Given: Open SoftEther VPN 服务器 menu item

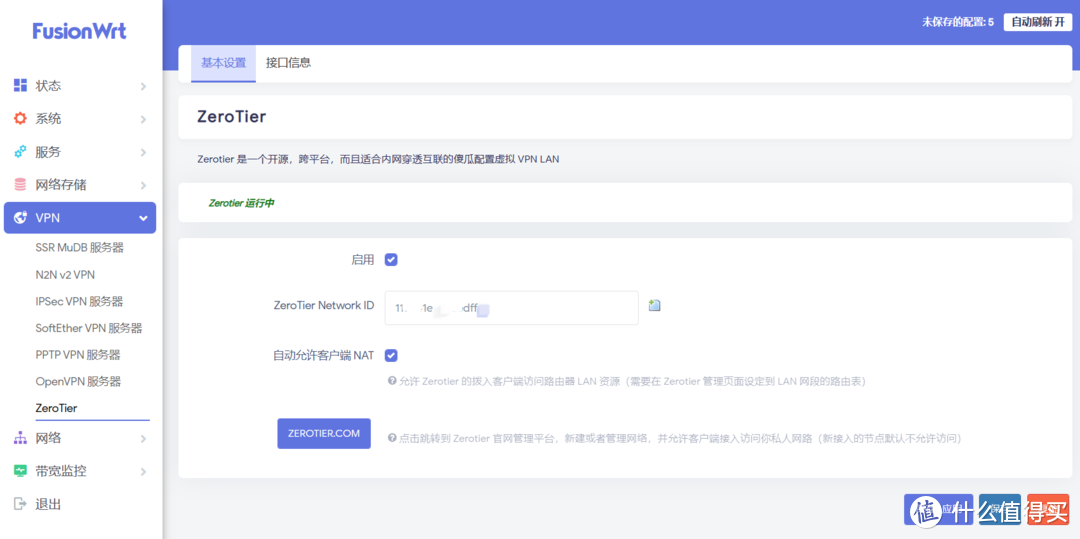Looking at the screenshot, I should click(x=89, y=328).
